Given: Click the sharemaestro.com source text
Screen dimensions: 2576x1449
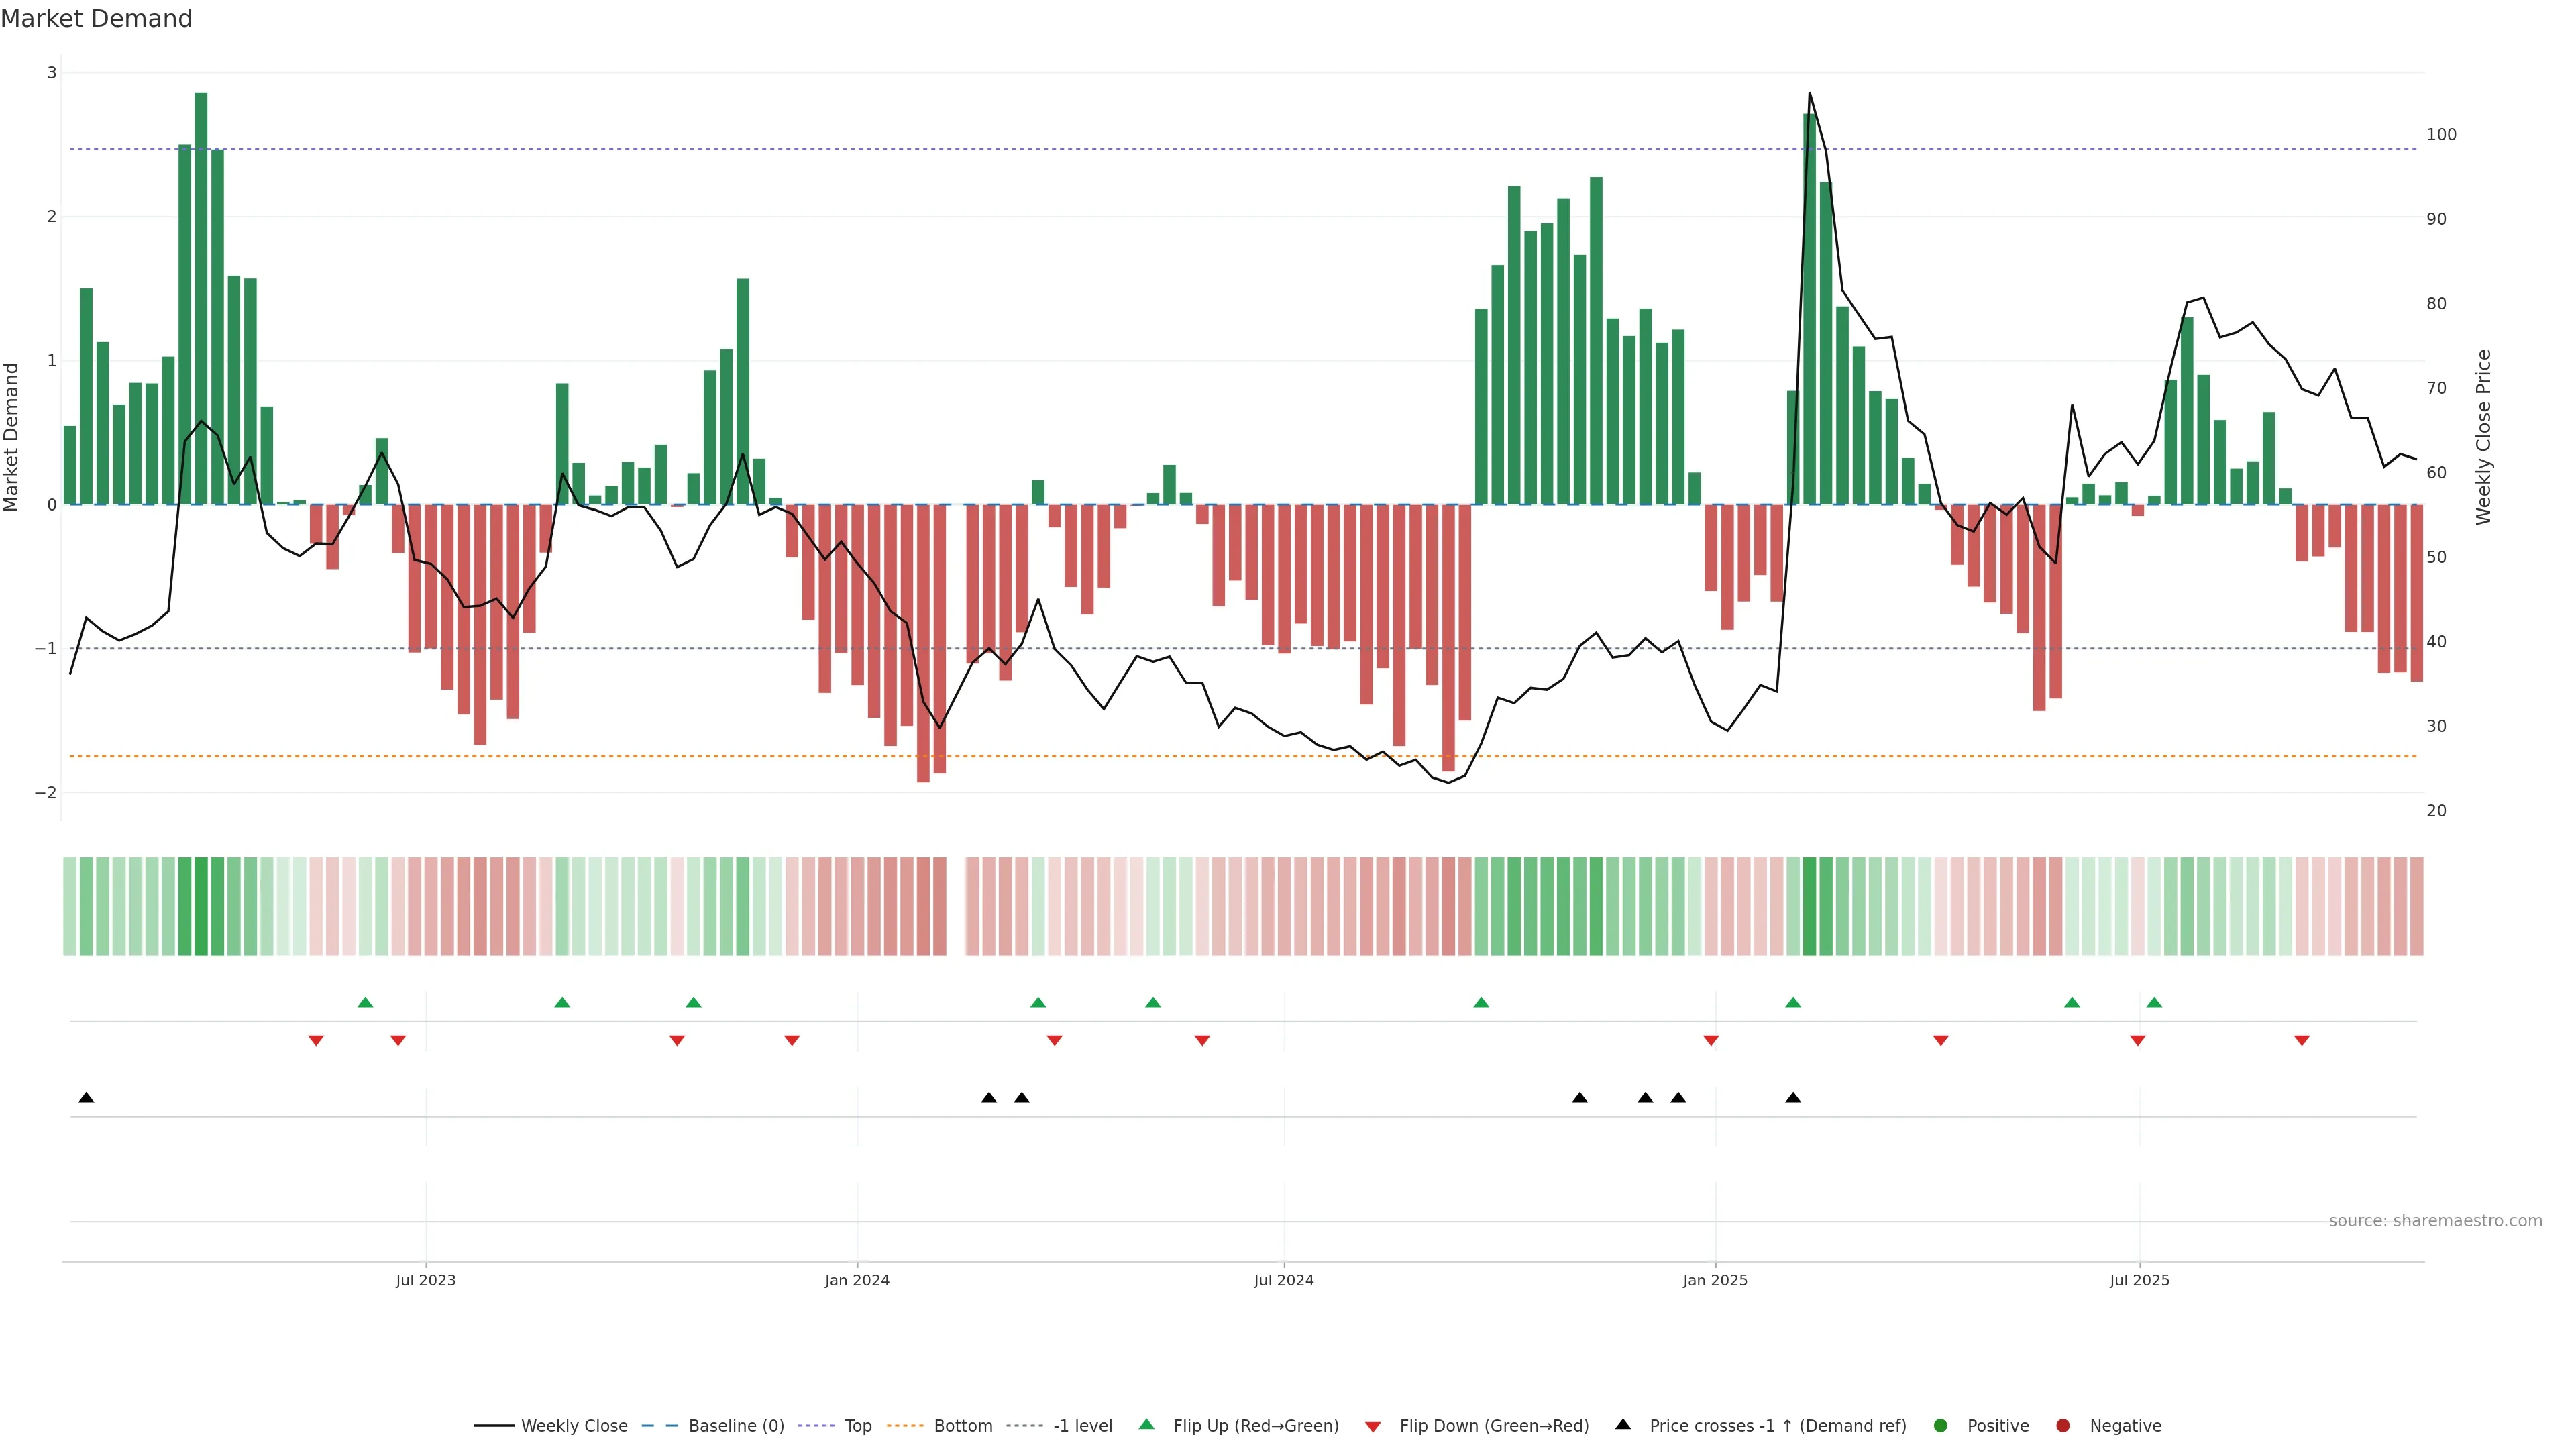Looking at the screenshot, I should coord(2435,1220).
